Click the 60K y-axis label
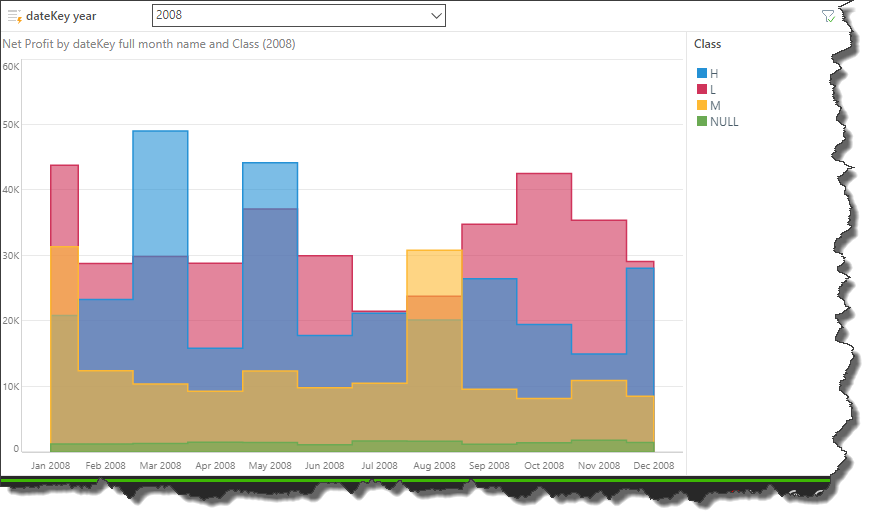876x523 pixels. (x=12, y=67)
